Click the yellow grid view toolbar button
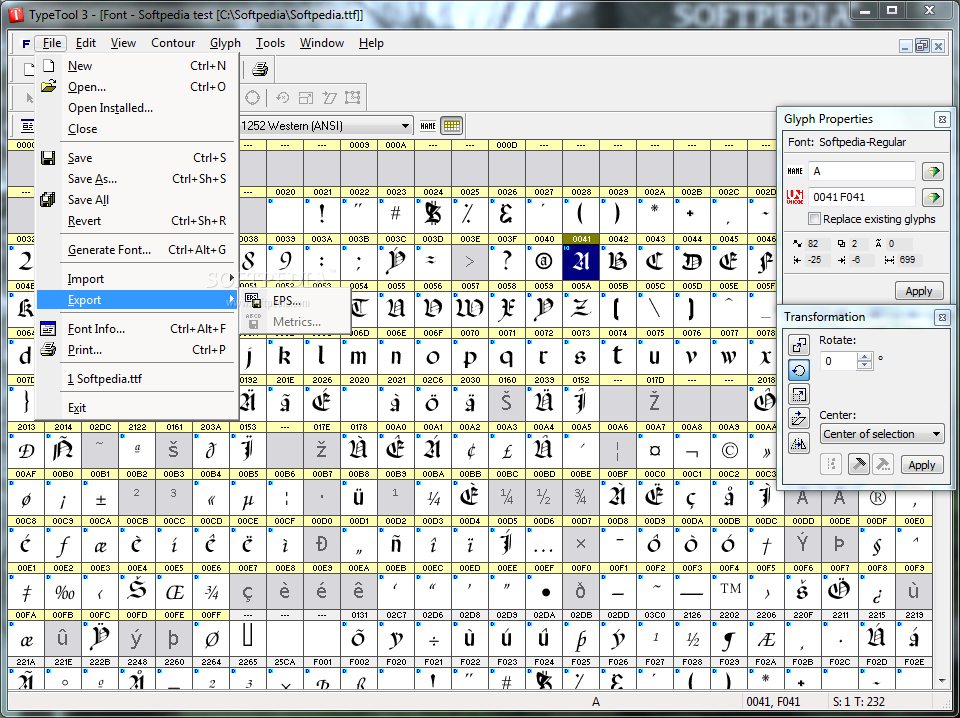Screen dimensions: 960x718 (452, 126)
